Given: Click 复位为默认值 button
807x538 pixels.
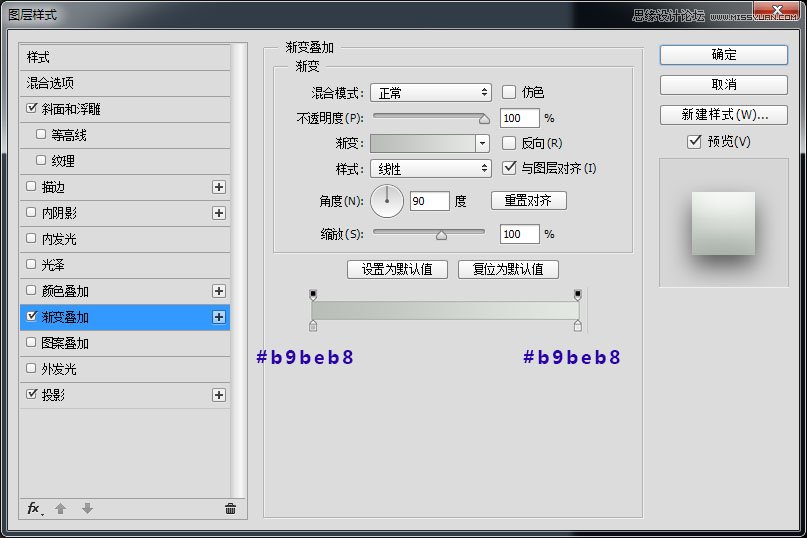Looking at the screenshot, I should coord(508,269).
